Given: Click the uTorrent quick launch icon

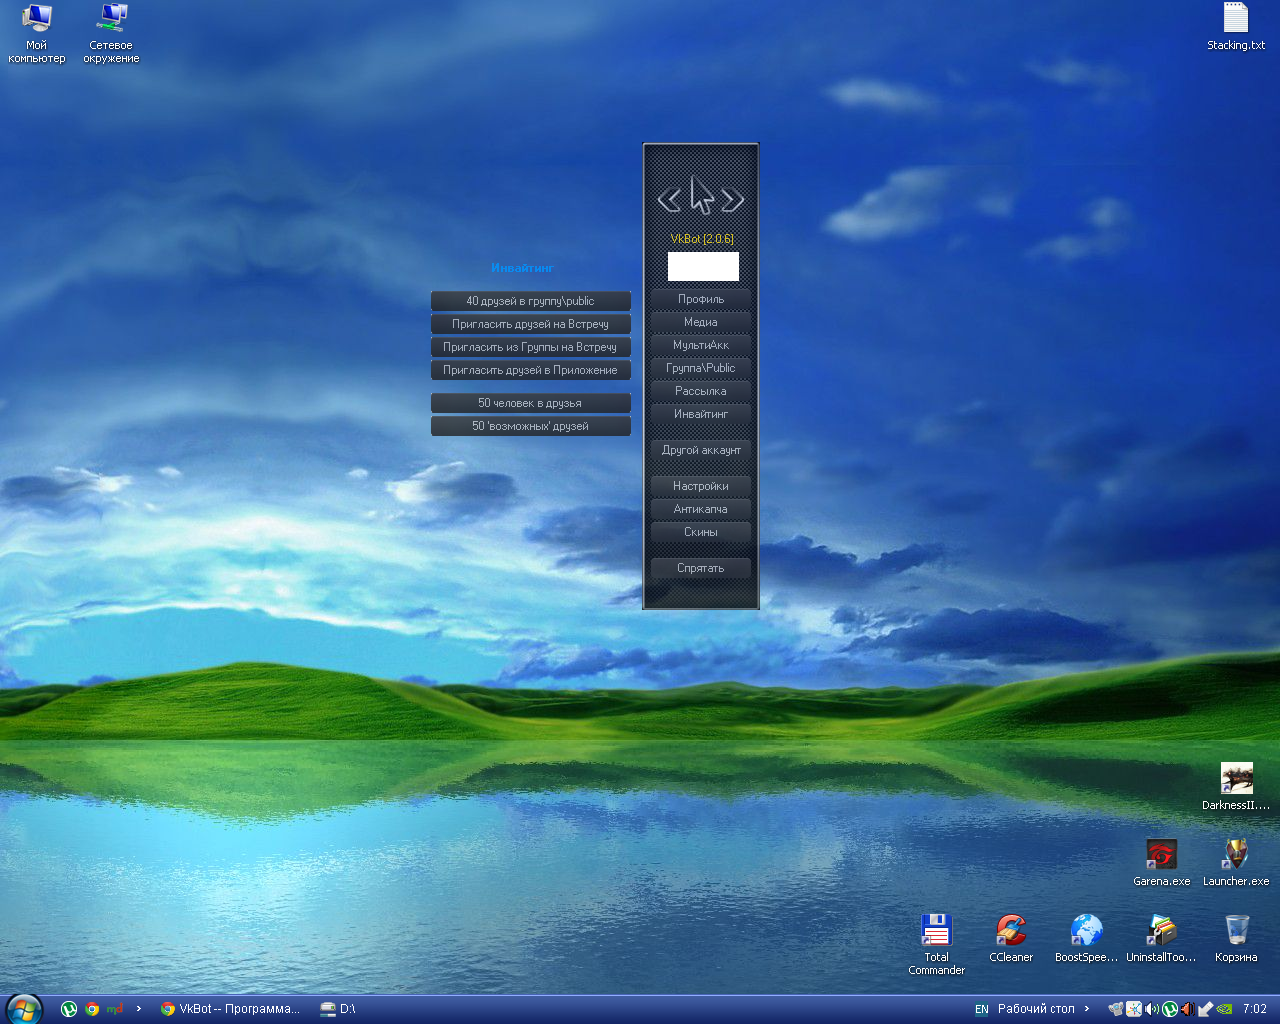Looking at the screenshot, I should 69,1009.
